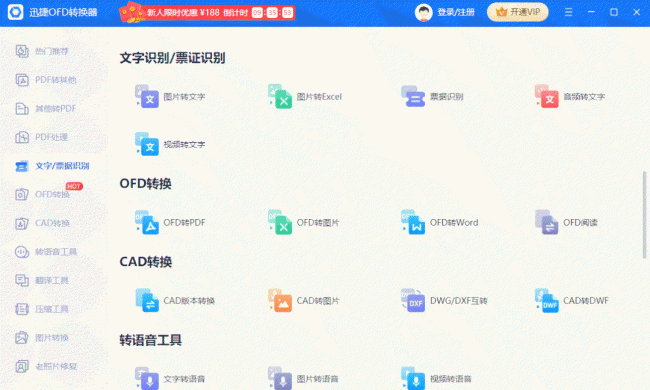Click the HOT badge on OFD转换
This screenshot has height=390, width=650.
[74, 186]
